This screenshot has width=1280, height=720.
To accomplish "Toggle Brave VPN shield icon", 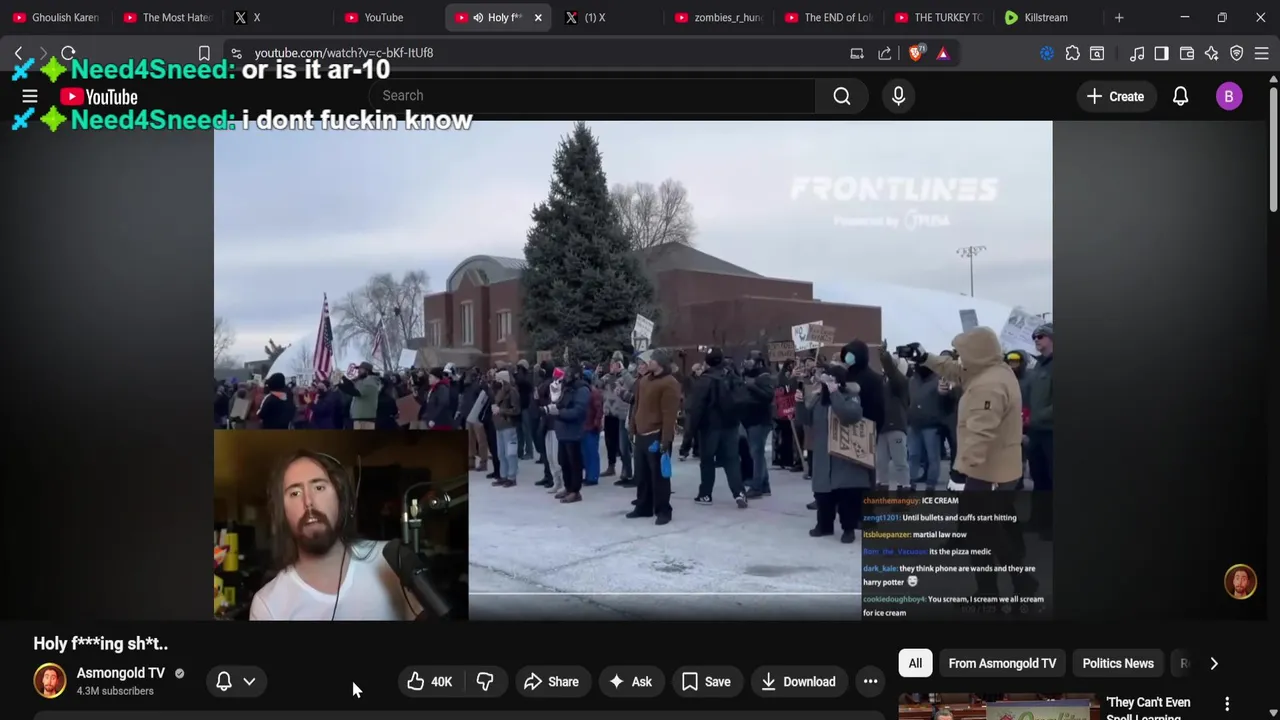I will [1237, 53].
